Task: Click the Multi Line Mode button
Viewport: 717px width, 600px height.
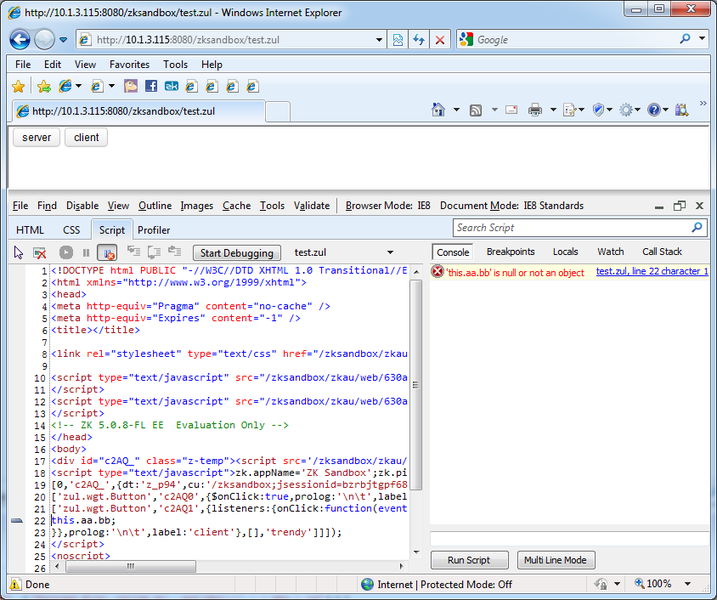Action: coord(556,560)
